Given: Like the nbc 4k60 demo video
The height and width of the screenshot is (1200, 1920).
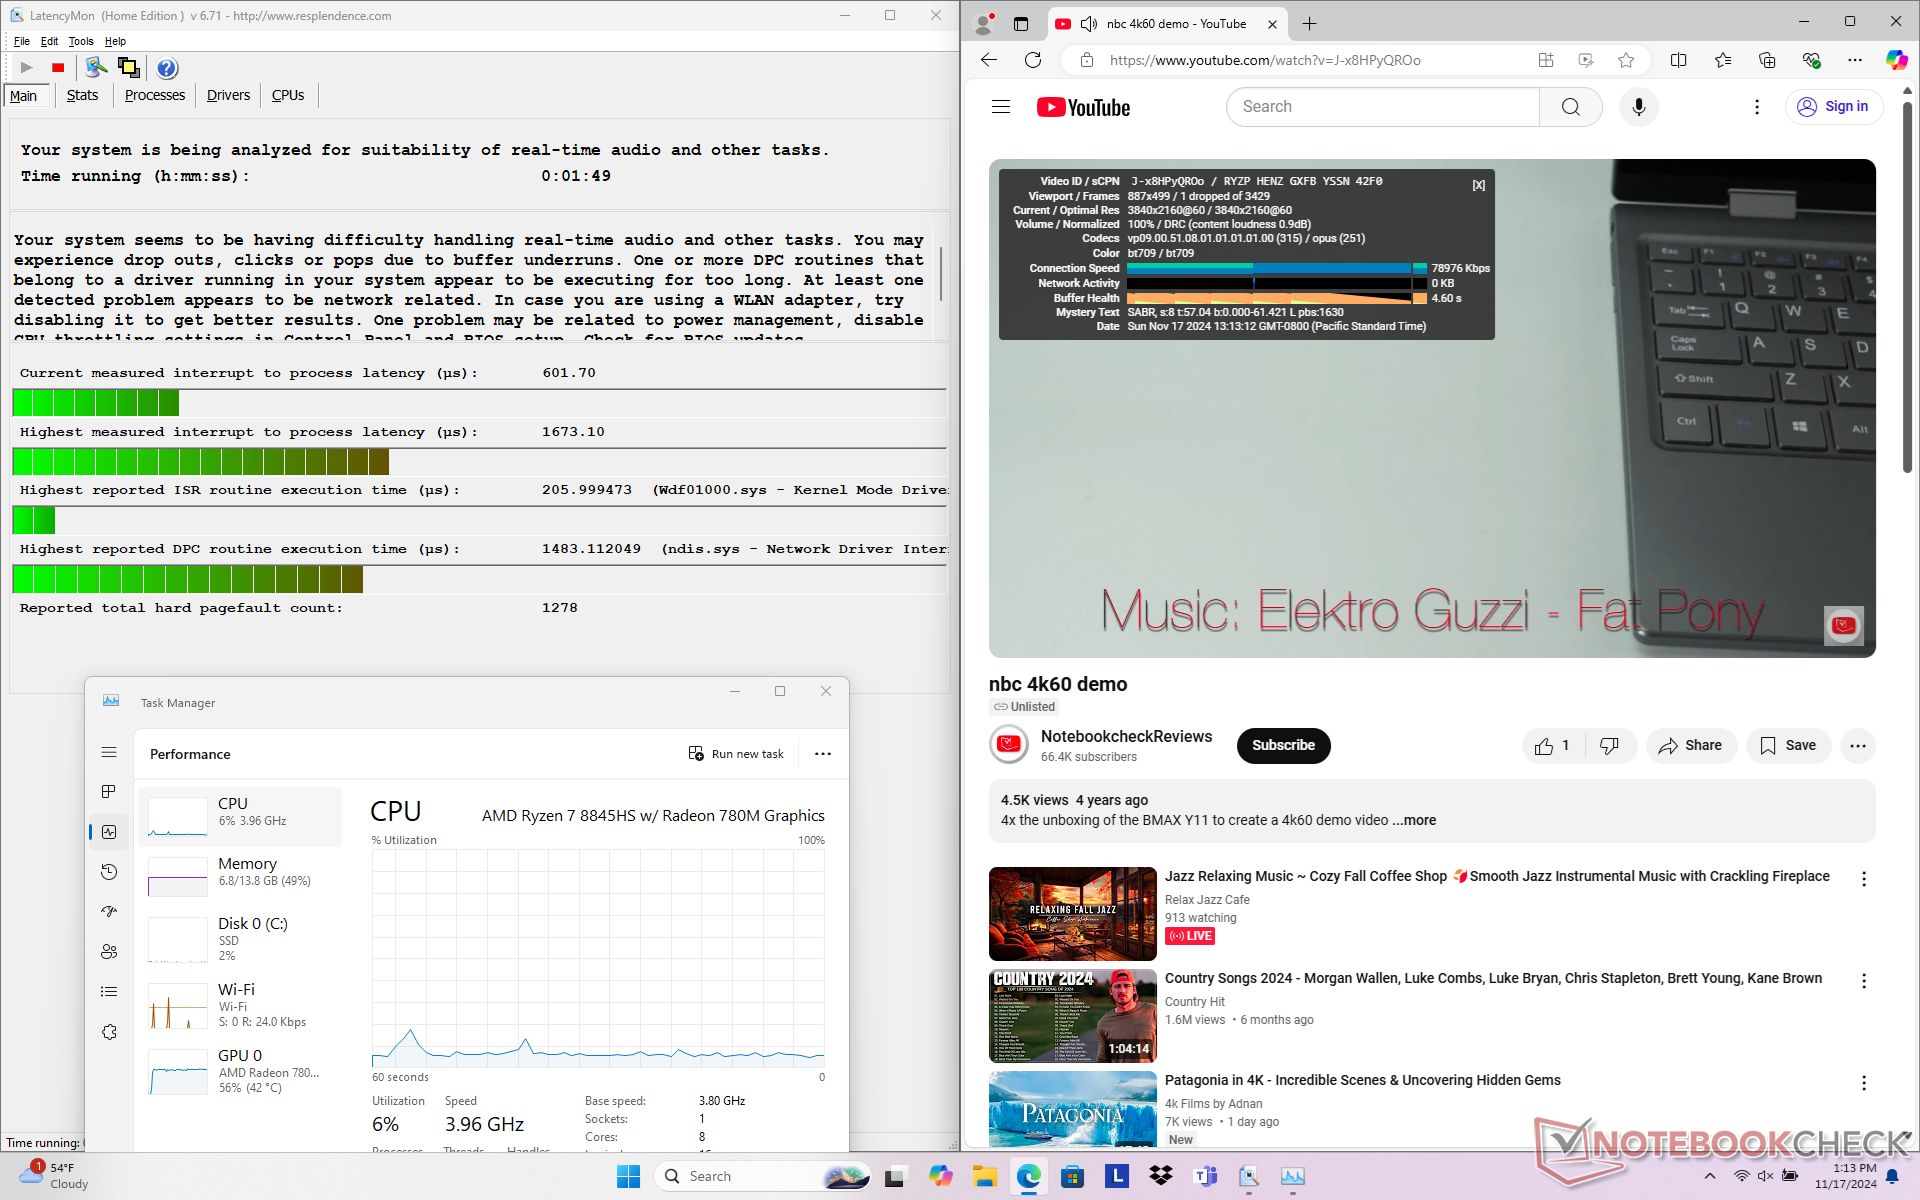Looking at the screenshot, I should point(1551,746).
